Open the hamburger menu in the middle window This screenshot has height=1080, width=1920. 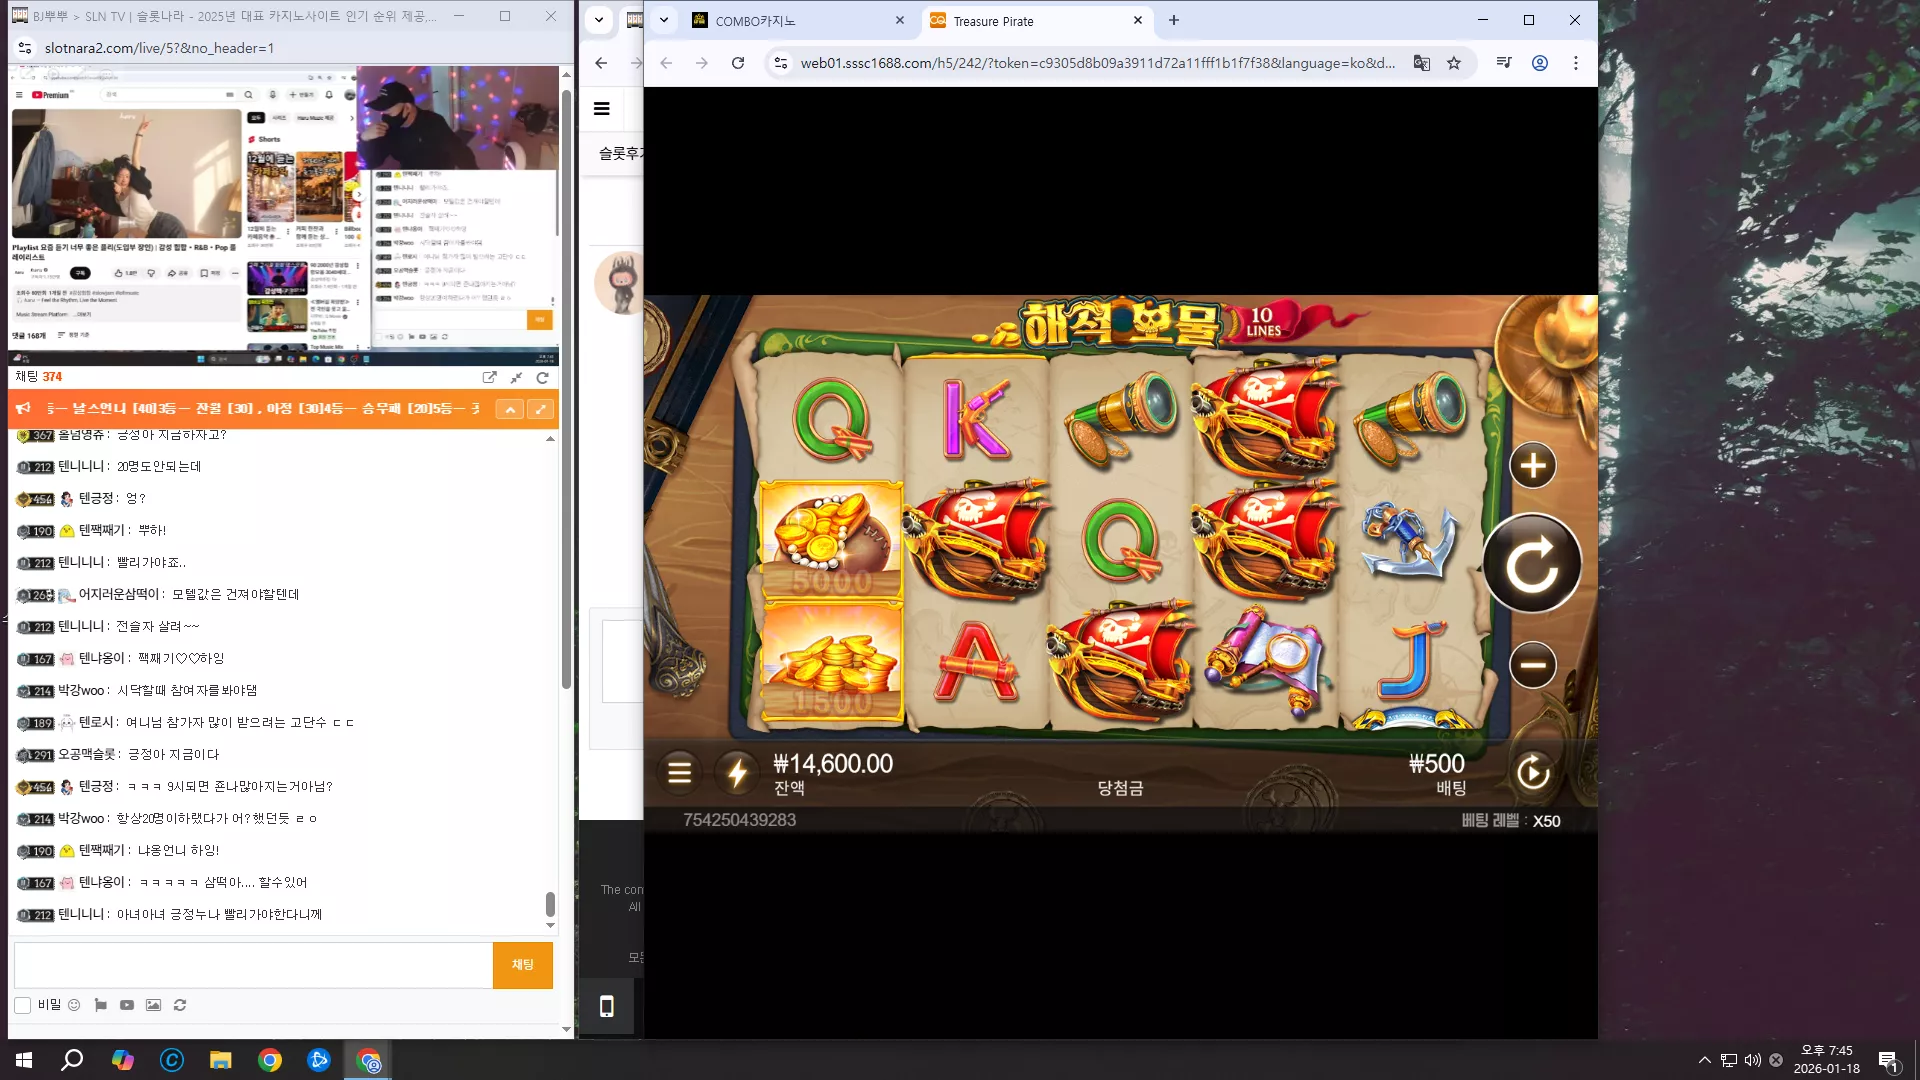coord(602,109)
